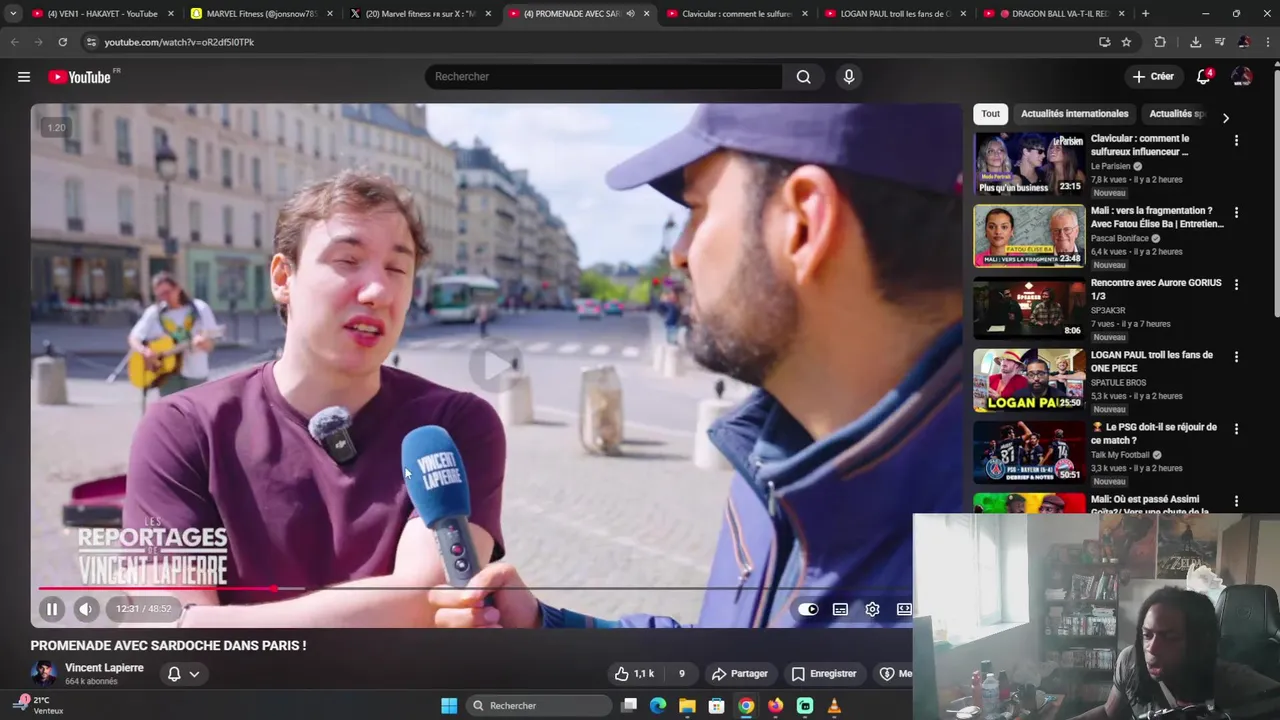Dislike the video
The width and height of the screenshot is (1280, 720).
point(682,674)
